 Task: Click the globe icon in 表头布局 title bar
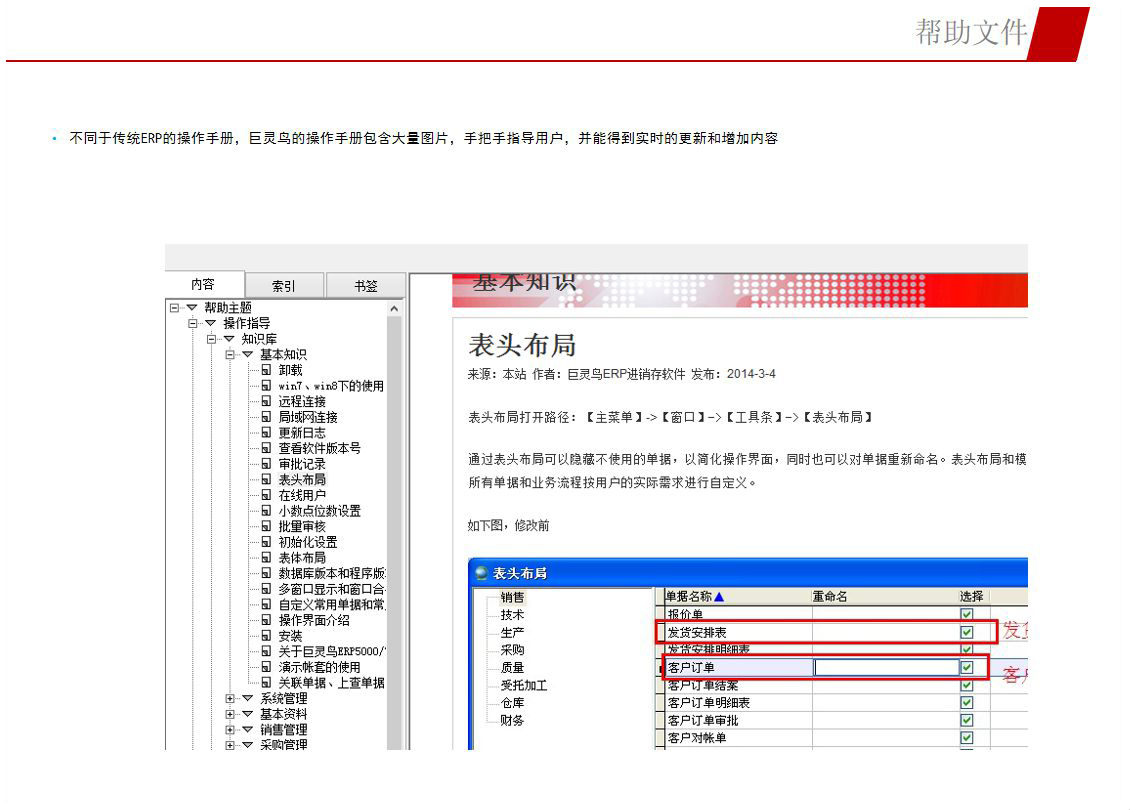(482, 574)
